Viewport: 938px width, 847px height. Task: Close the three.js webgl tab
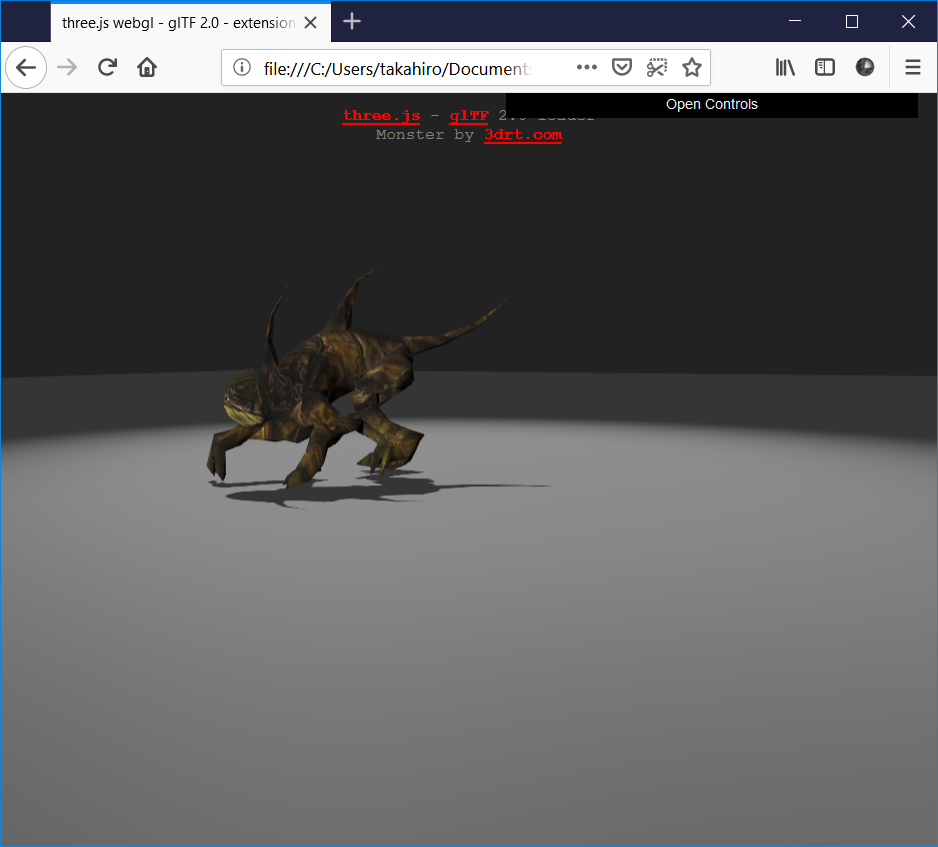pyautogui.click(x=310, y=23)
